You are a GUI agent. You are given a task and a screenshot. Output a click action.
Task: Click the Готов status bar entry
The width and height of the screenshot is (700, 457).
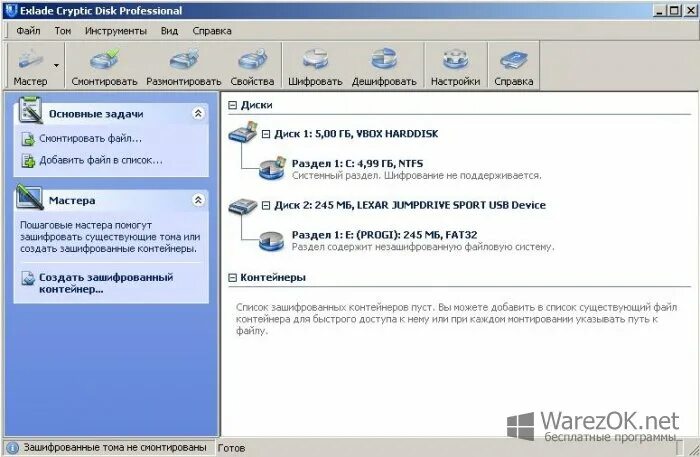(x=231, y=448)
